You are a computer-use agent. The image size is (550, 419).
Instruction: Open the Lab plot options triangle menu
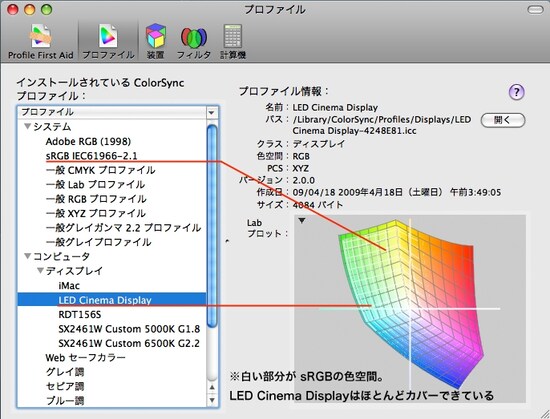pyautogui.click(x=302, y=221)
